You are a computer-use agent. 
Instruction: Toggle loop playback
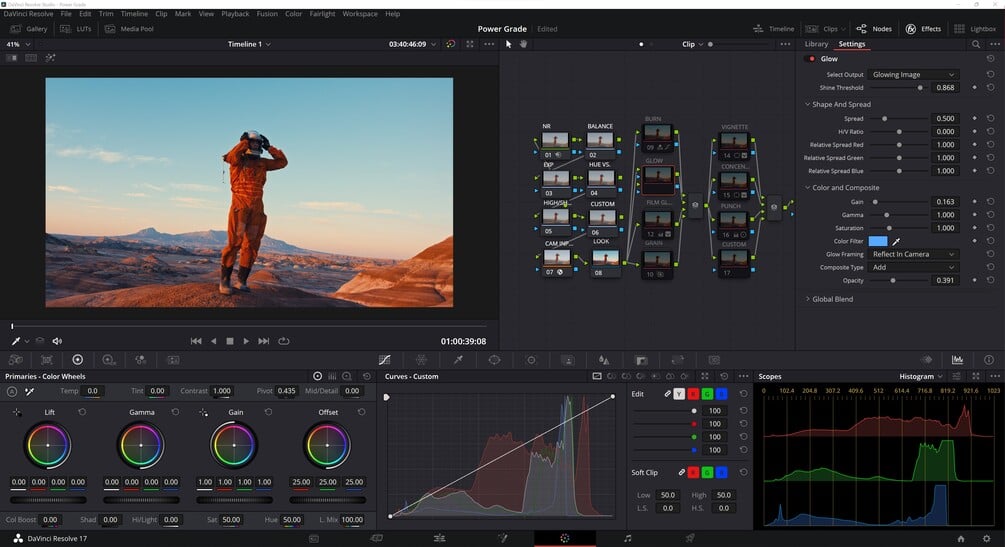pos(284,341)
